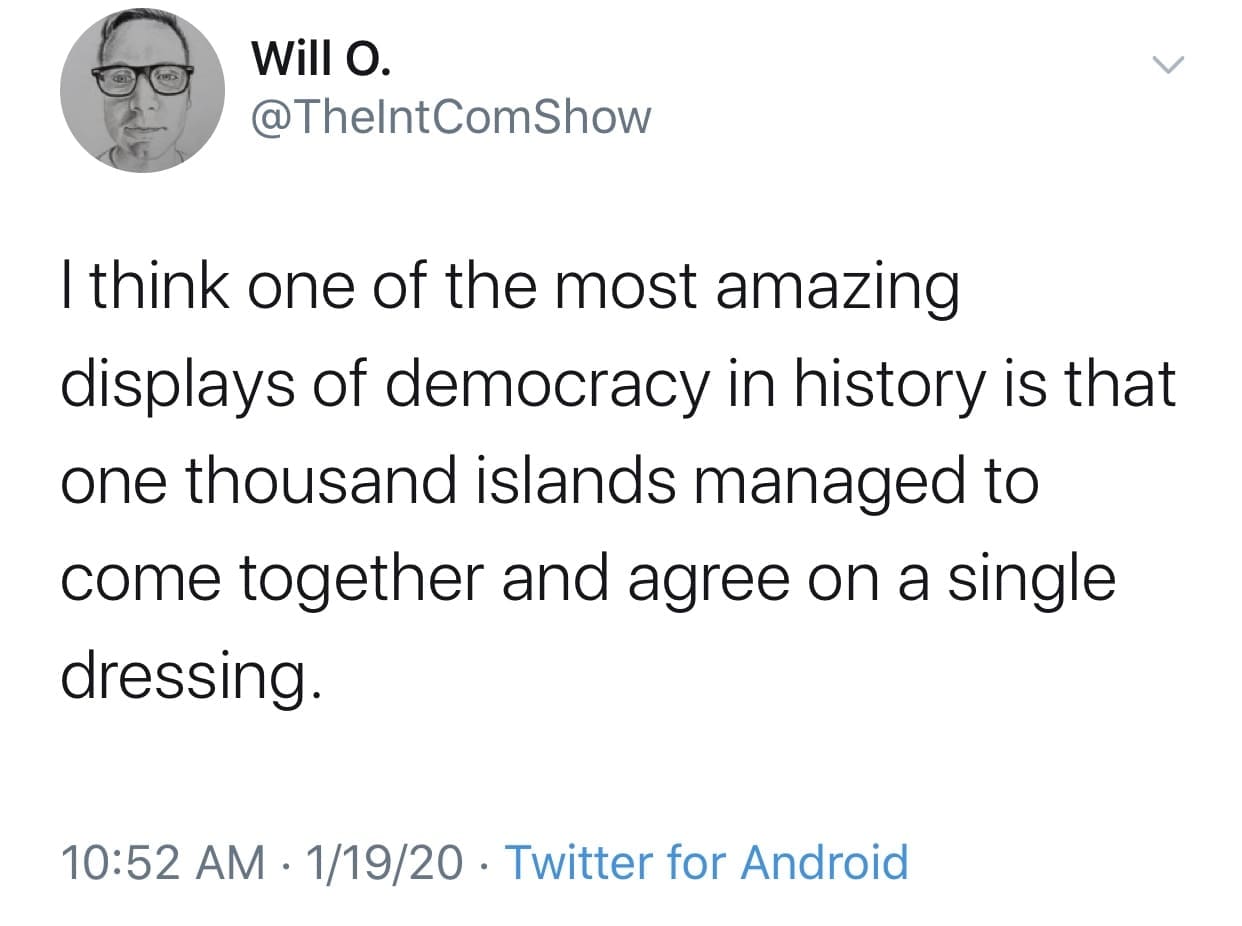Click Will O.'s profile avatar photo
The height and width of the screenshot is (926, 1242).
click(x=142, y=90)
